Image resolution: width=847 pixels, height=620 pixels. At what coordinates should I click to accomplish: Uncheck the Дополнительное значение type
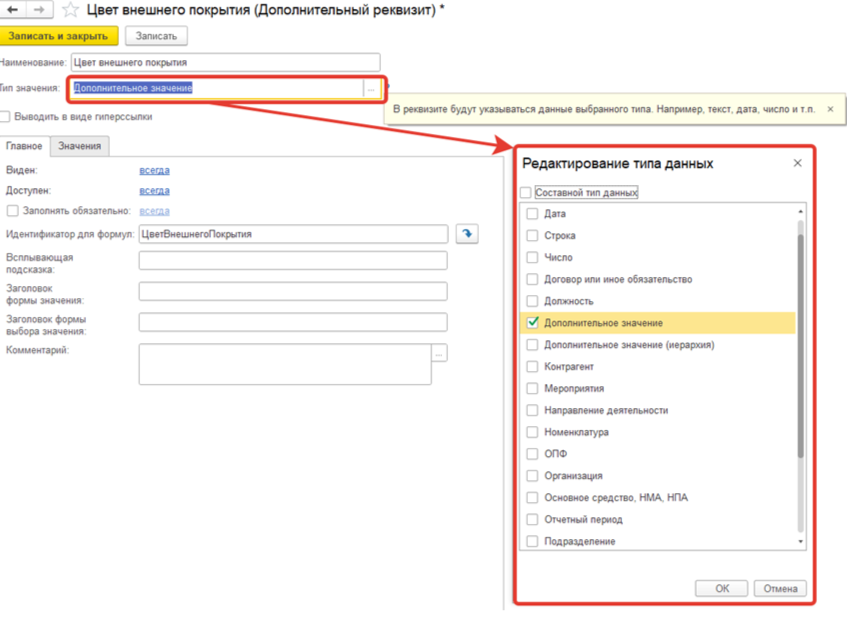[533, 322]
